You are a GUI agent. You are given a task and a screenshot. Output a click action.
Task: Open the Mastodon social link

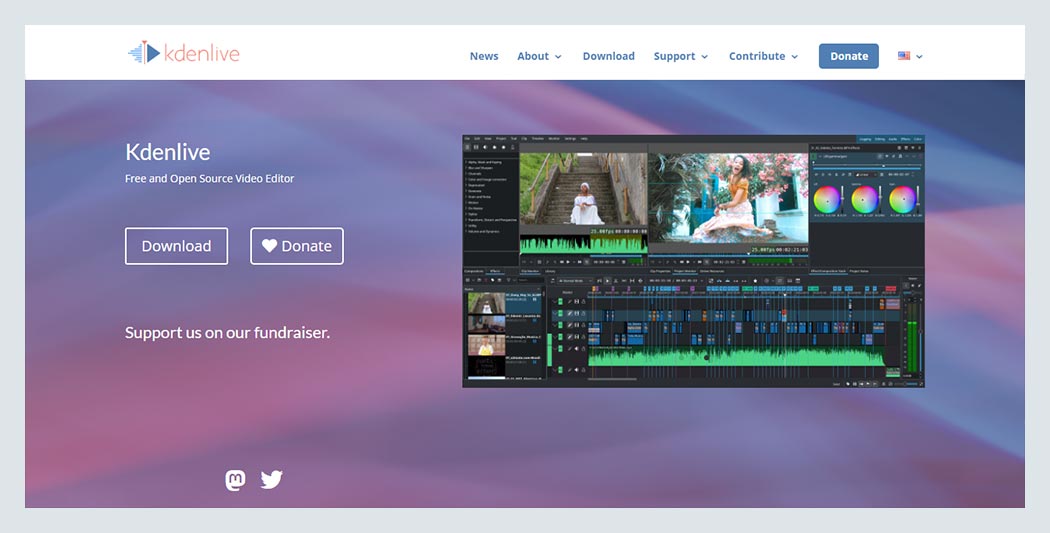(x=235, y=479)
